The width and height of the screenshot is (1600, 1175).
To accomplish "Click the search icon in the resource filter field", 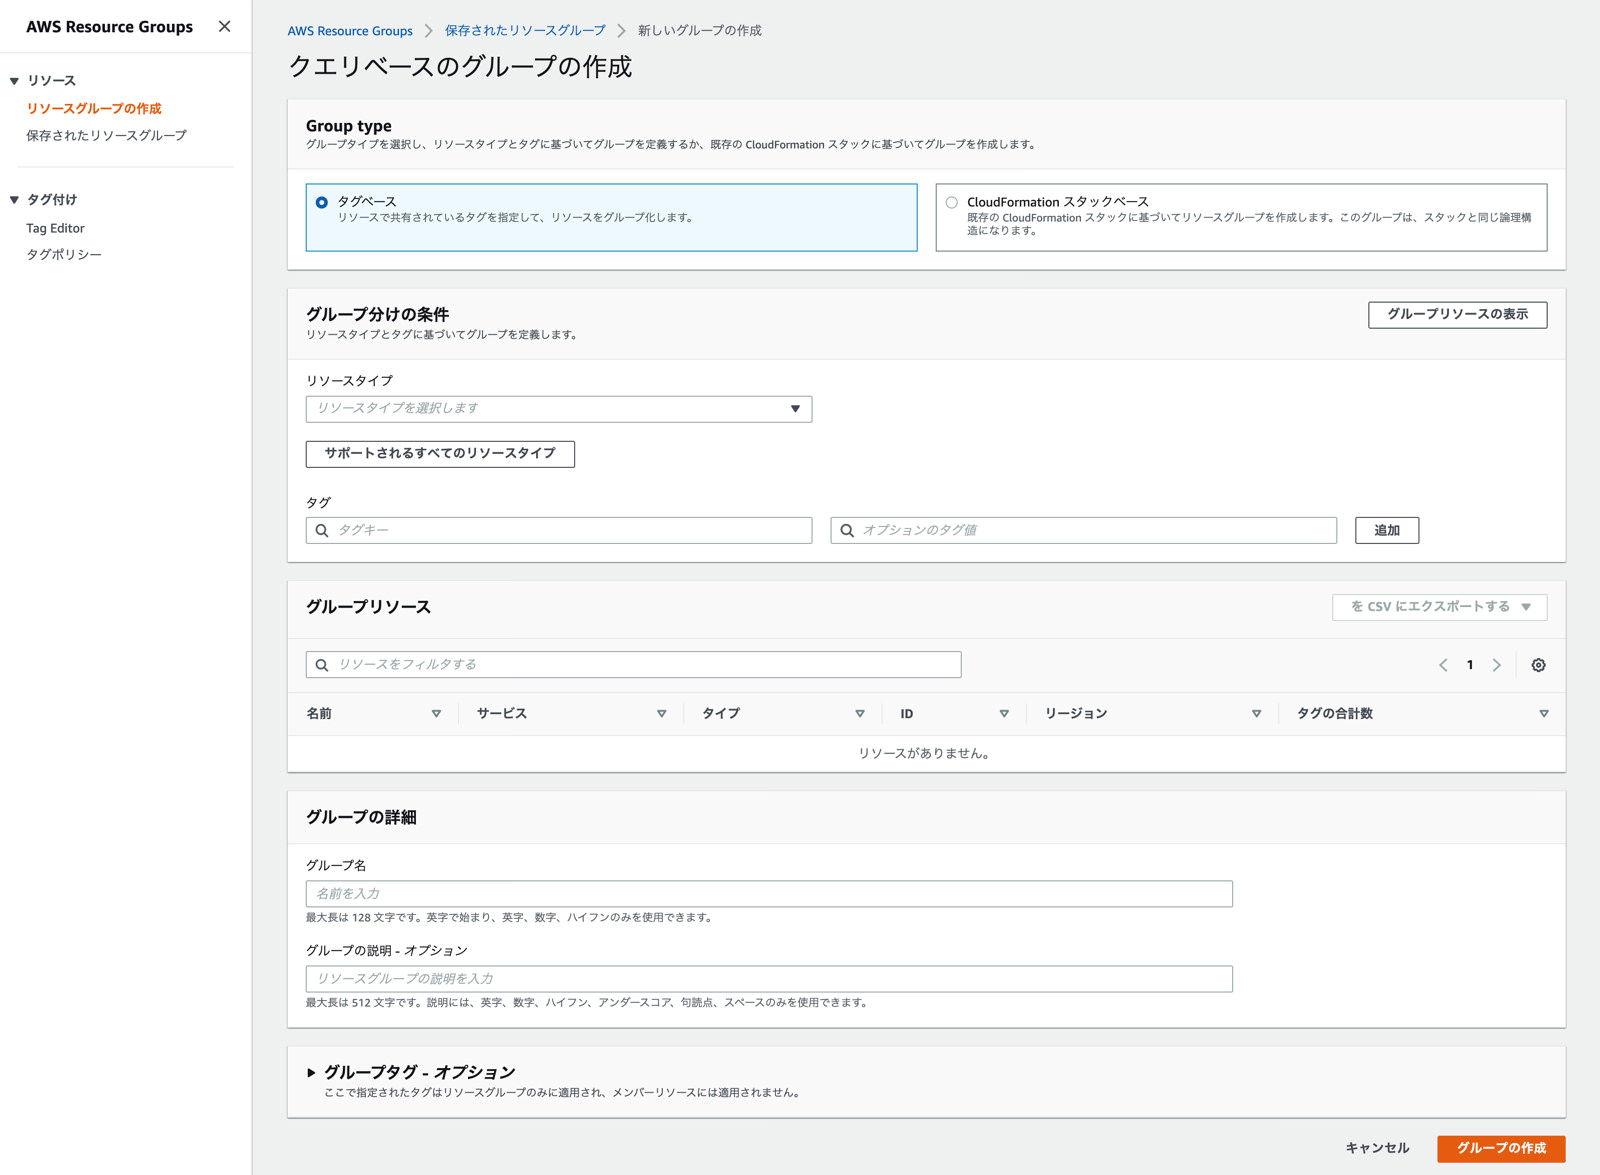I will click(321, 664).
